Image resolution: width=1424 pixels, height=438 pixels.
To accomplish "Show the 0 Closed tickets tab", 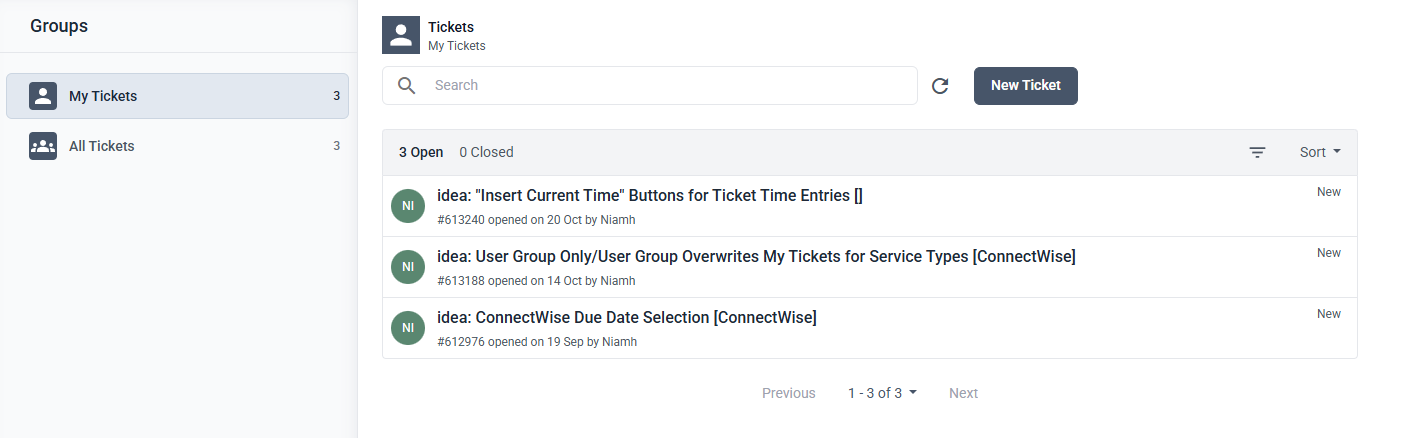I will click(486, 153).
